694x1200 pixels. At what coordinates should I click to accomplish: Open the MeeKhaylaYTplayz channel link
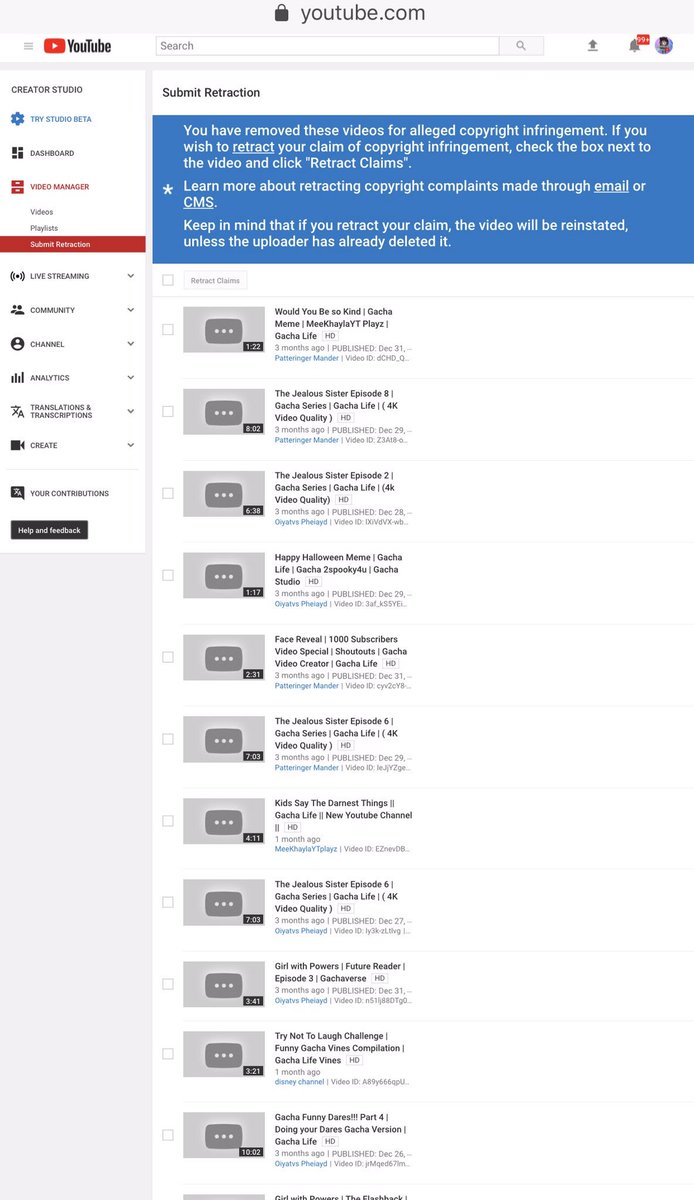point(307,849)
